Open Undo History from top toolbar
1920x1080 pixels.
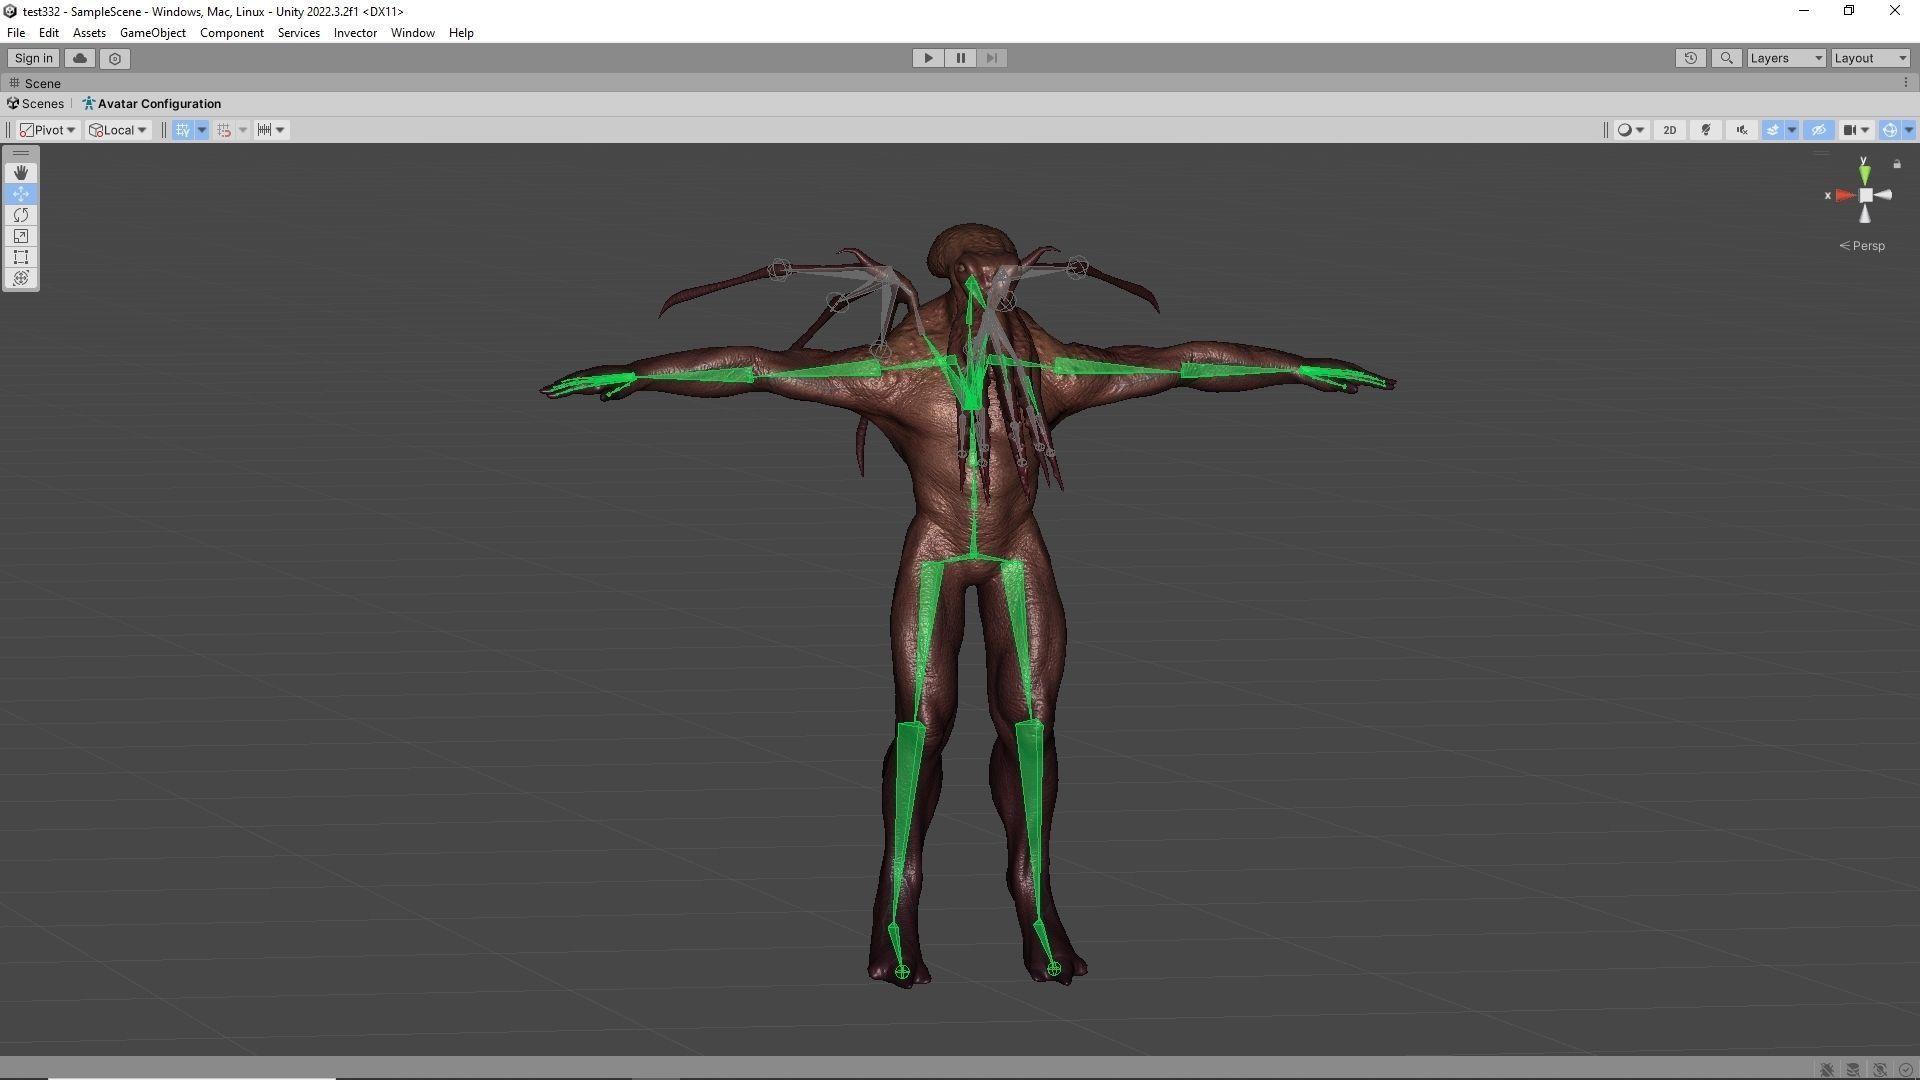pos(1690,58)
